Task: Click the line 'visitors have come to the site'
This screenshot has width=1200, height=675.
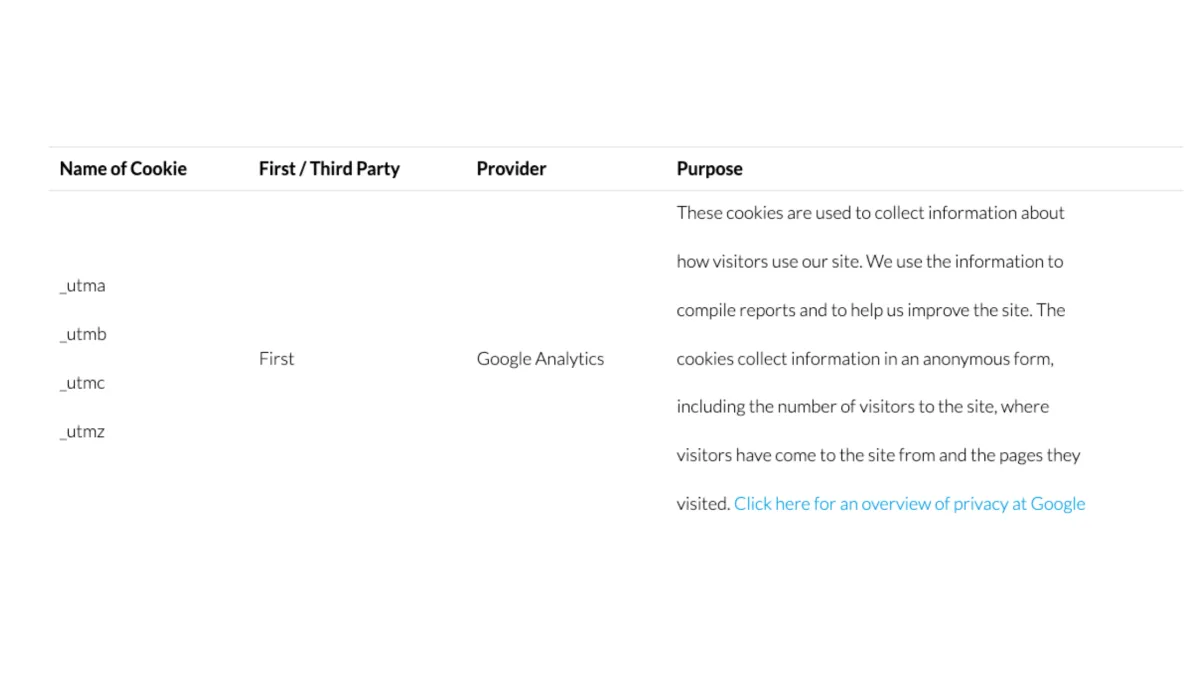Action: click(x=879, y=456)
